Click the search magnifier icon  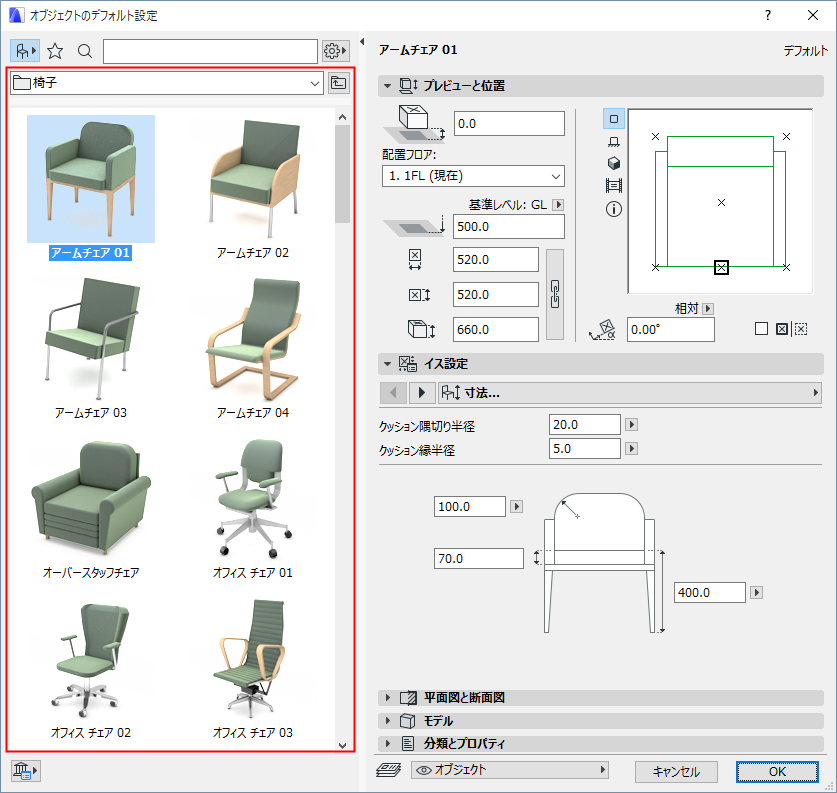(84, 51)
